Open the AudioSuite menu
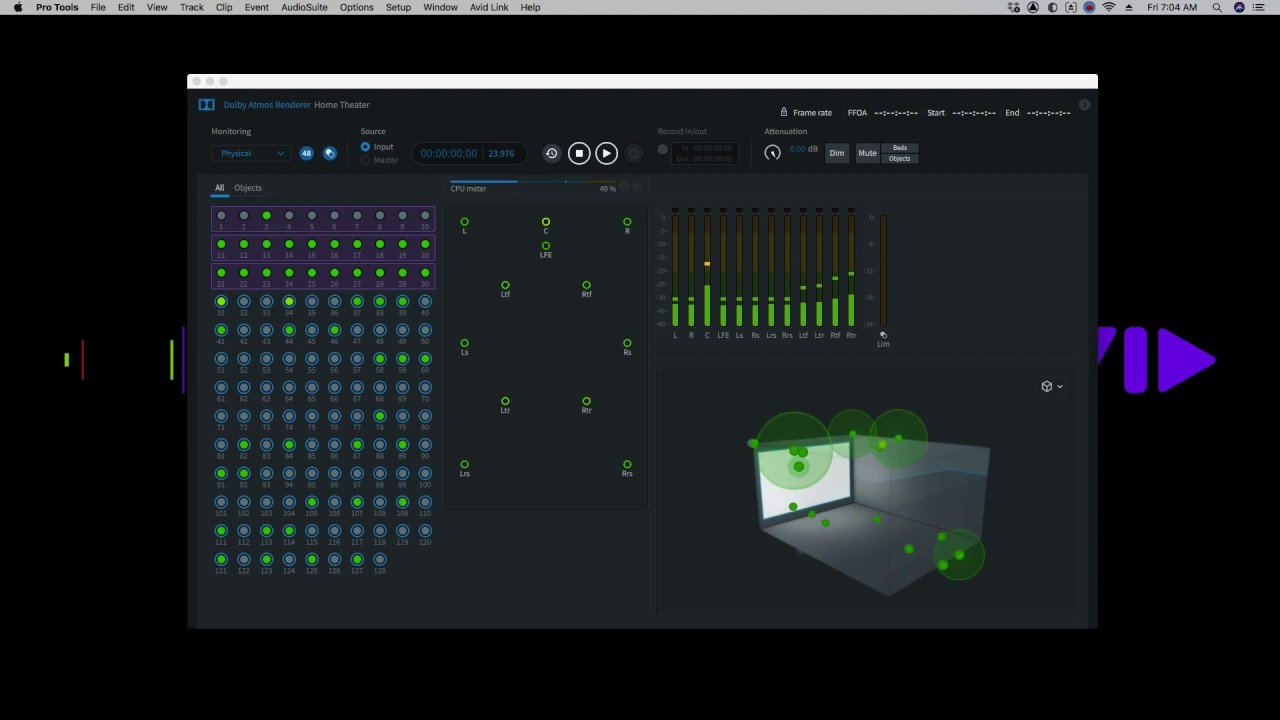This screenshot has width=1280, height=720. coord(304,7)
